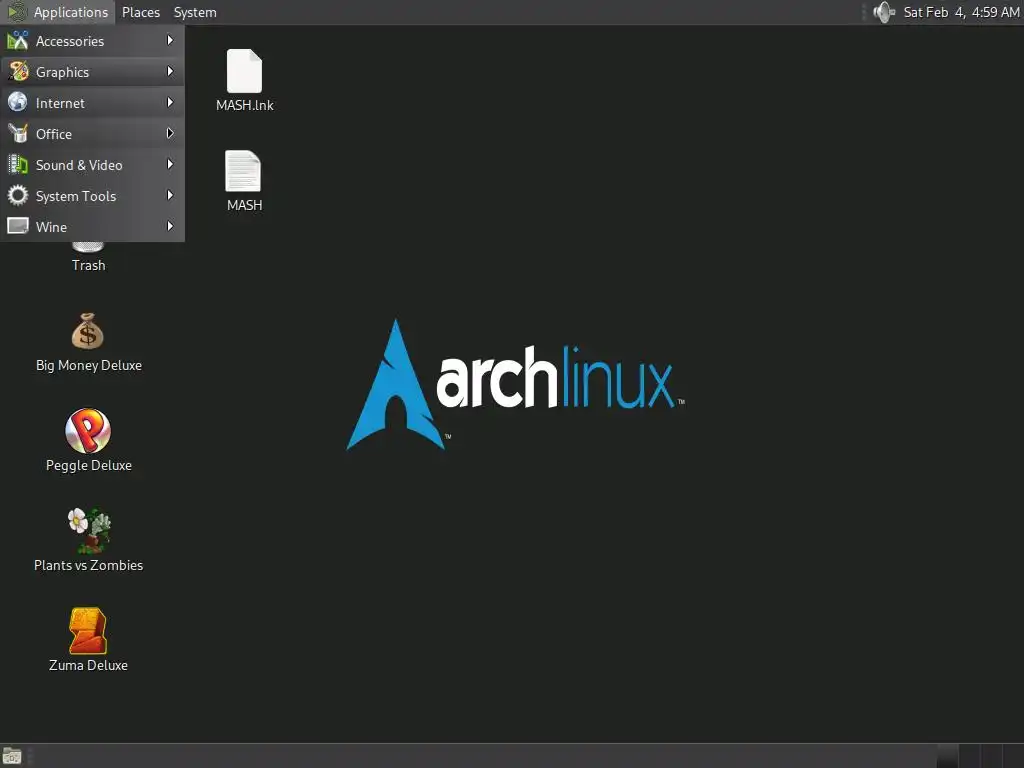Open the System menu

pos(195,12)
